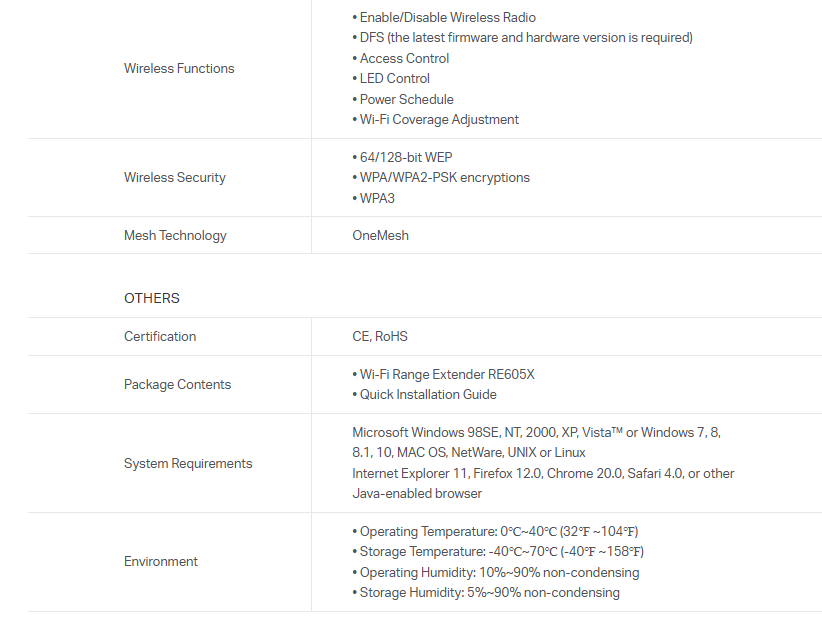Click the Storage Humidity specification line
Image resolution: width=822 pixels, height=633 pixels.
[x=489, y=593]
